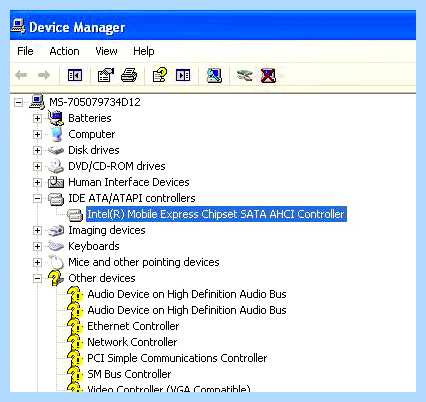Select the Human Interface Devices label
This screenshot has width=426, height=402.
(129, 182)
